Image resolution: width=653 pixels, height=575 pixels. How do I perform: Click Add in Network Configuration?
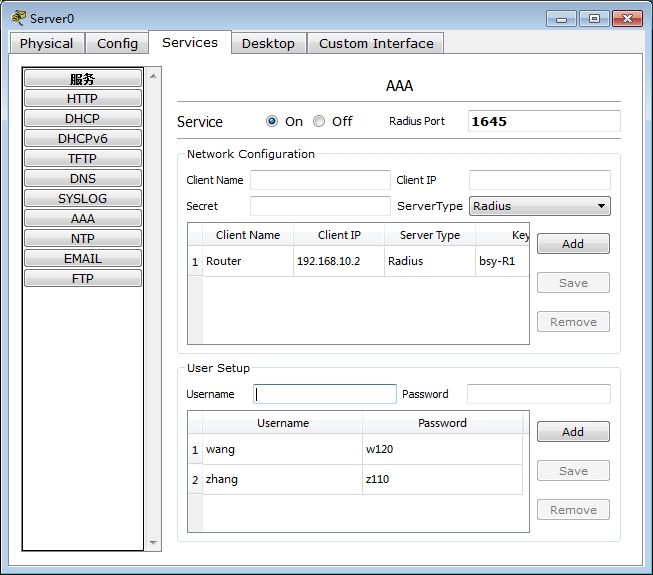[572, 244]
